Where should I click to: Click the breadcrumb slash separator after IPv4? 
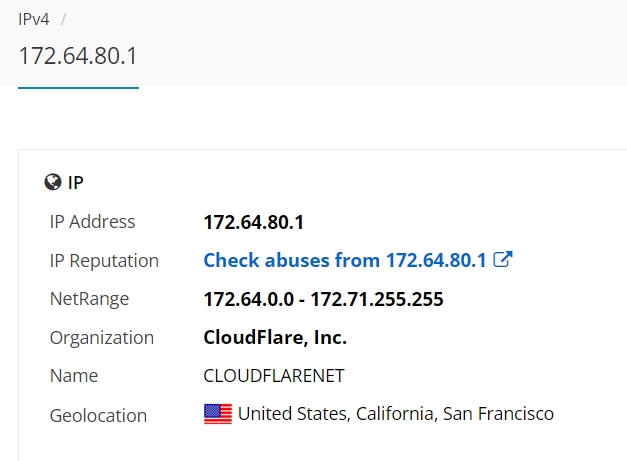tap(63, 19)
